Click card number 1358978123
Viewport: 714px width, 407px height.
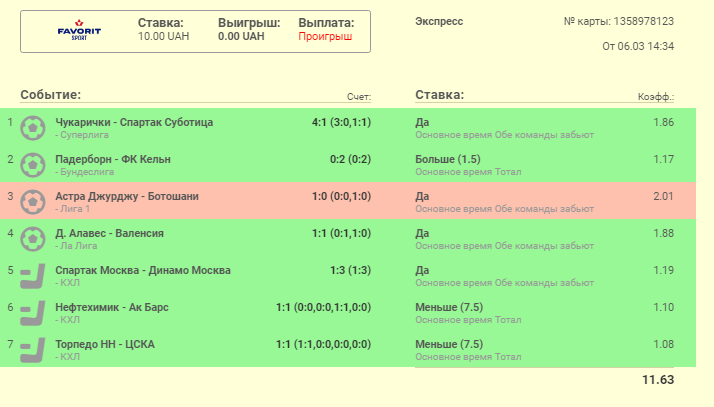pyautogui.click(x=643, y=21)
